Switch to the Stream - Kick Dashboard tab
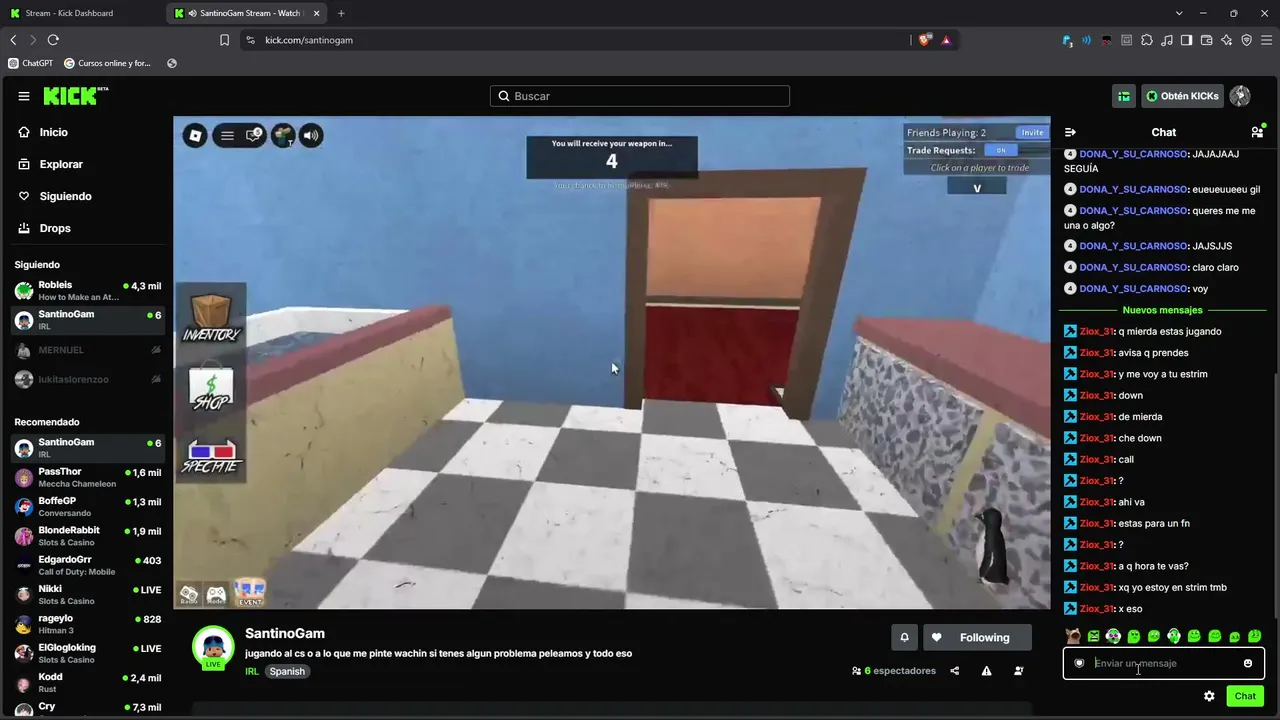 pos(82,13)
